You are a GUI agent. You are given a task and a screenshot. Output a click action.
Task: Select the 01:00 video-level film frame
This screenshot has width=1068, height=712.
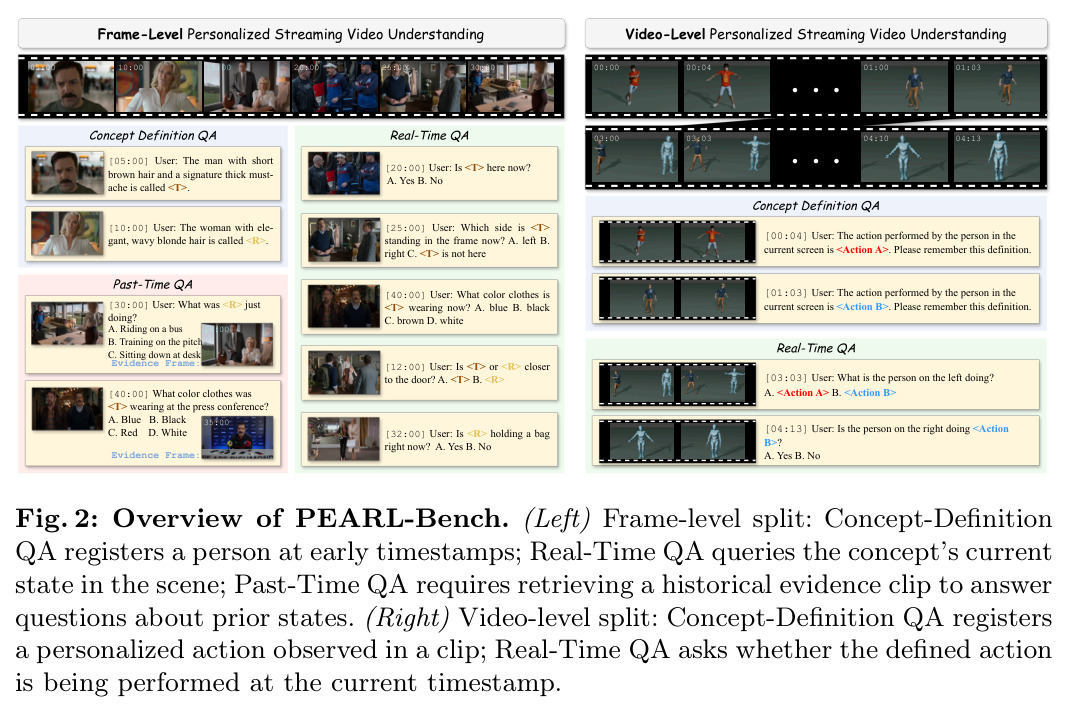point(905,87)
